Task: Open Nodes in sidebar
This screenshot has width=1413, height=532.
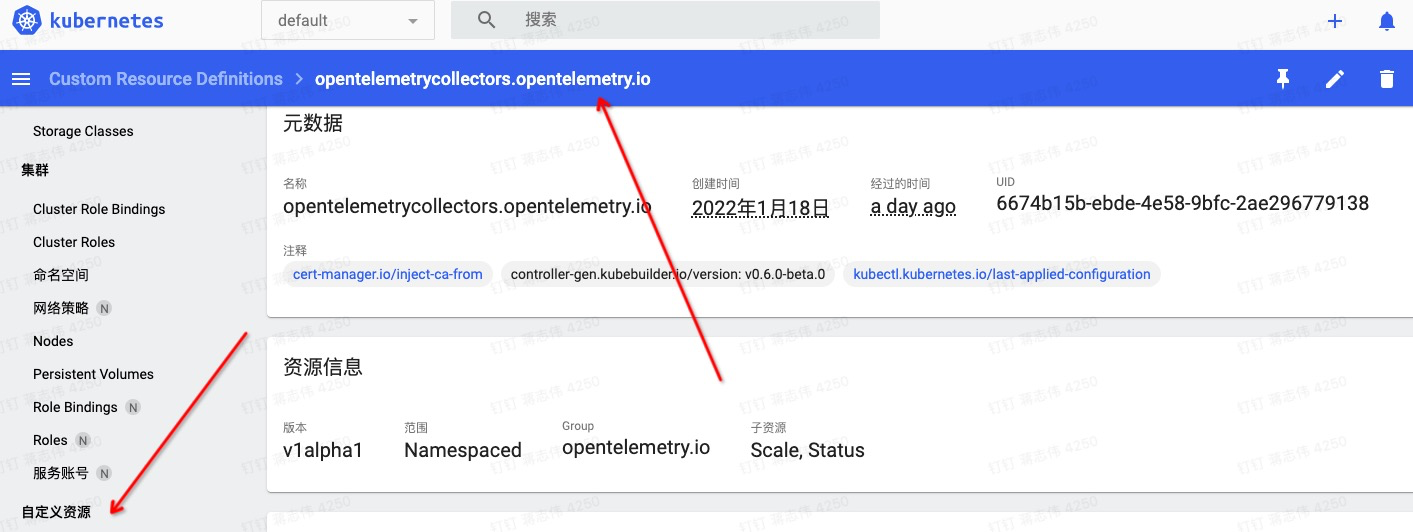Action: pos(53,341)
